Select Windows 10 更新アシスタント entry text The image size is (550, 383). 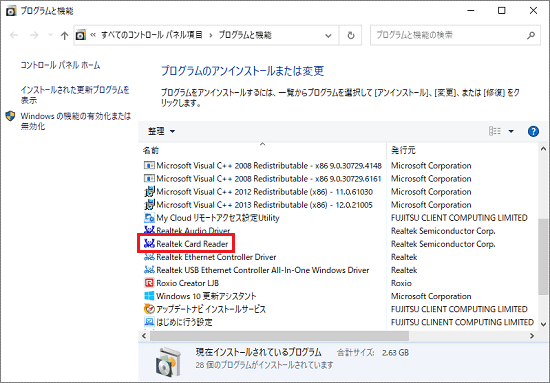[x=206, y=296]
